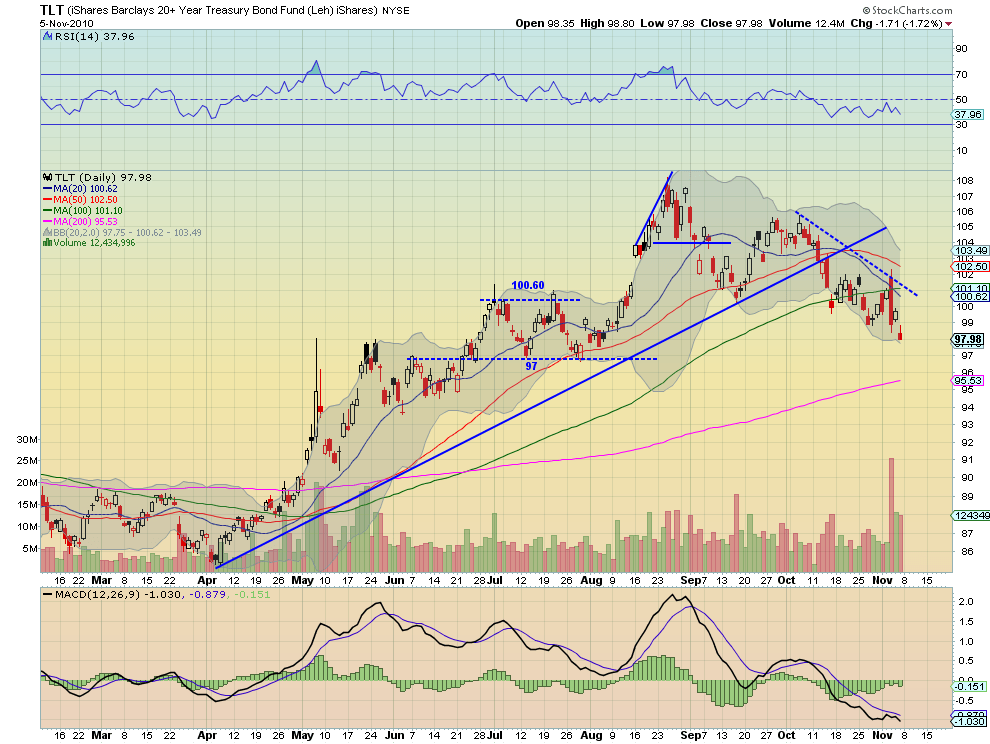Click the 37.96 RSI value tag on the right axis
Screen dimensions: 990x744
pyautogui.click(x=968, y=114)
